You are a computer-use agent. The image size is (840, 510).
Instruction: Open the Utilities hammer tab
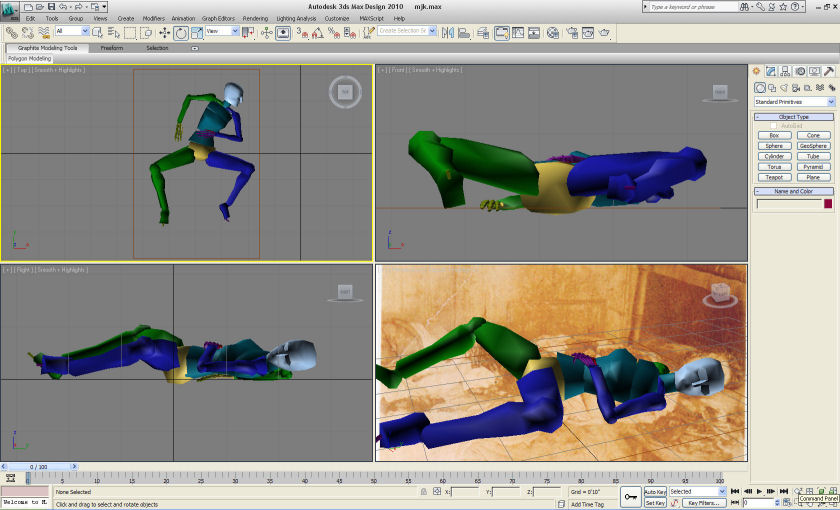(x=829, y=71)
